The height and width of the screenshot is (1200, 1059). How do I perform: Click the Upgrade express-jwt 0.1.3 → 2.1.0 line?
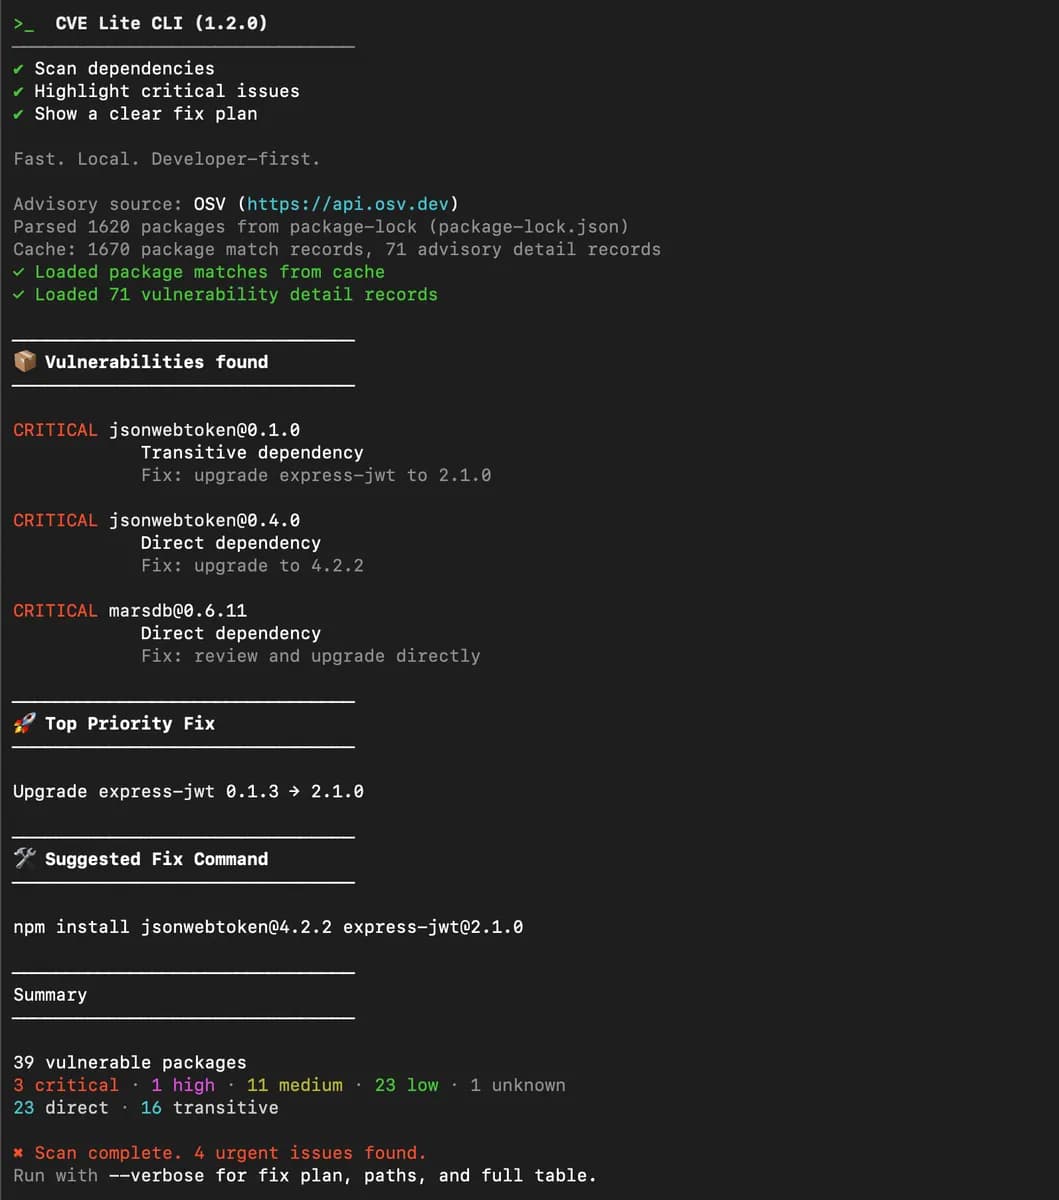[x=188, y=792]
